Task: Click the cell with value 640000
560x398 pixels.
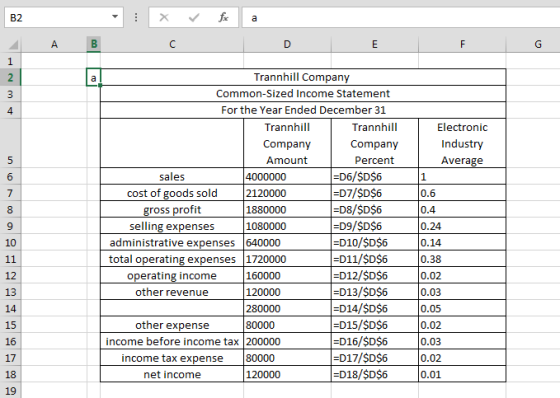Action: pyautogui.click(x=287, y=242)
